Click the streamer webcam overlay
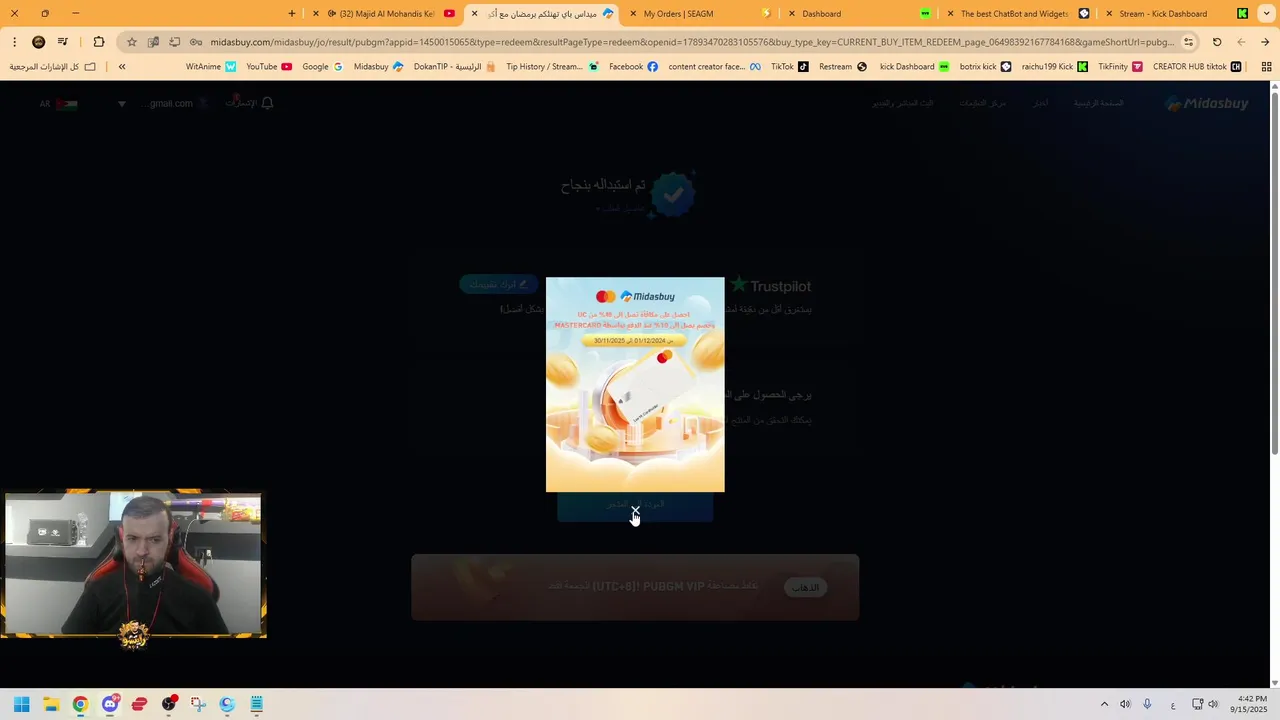 coord(133,565)
